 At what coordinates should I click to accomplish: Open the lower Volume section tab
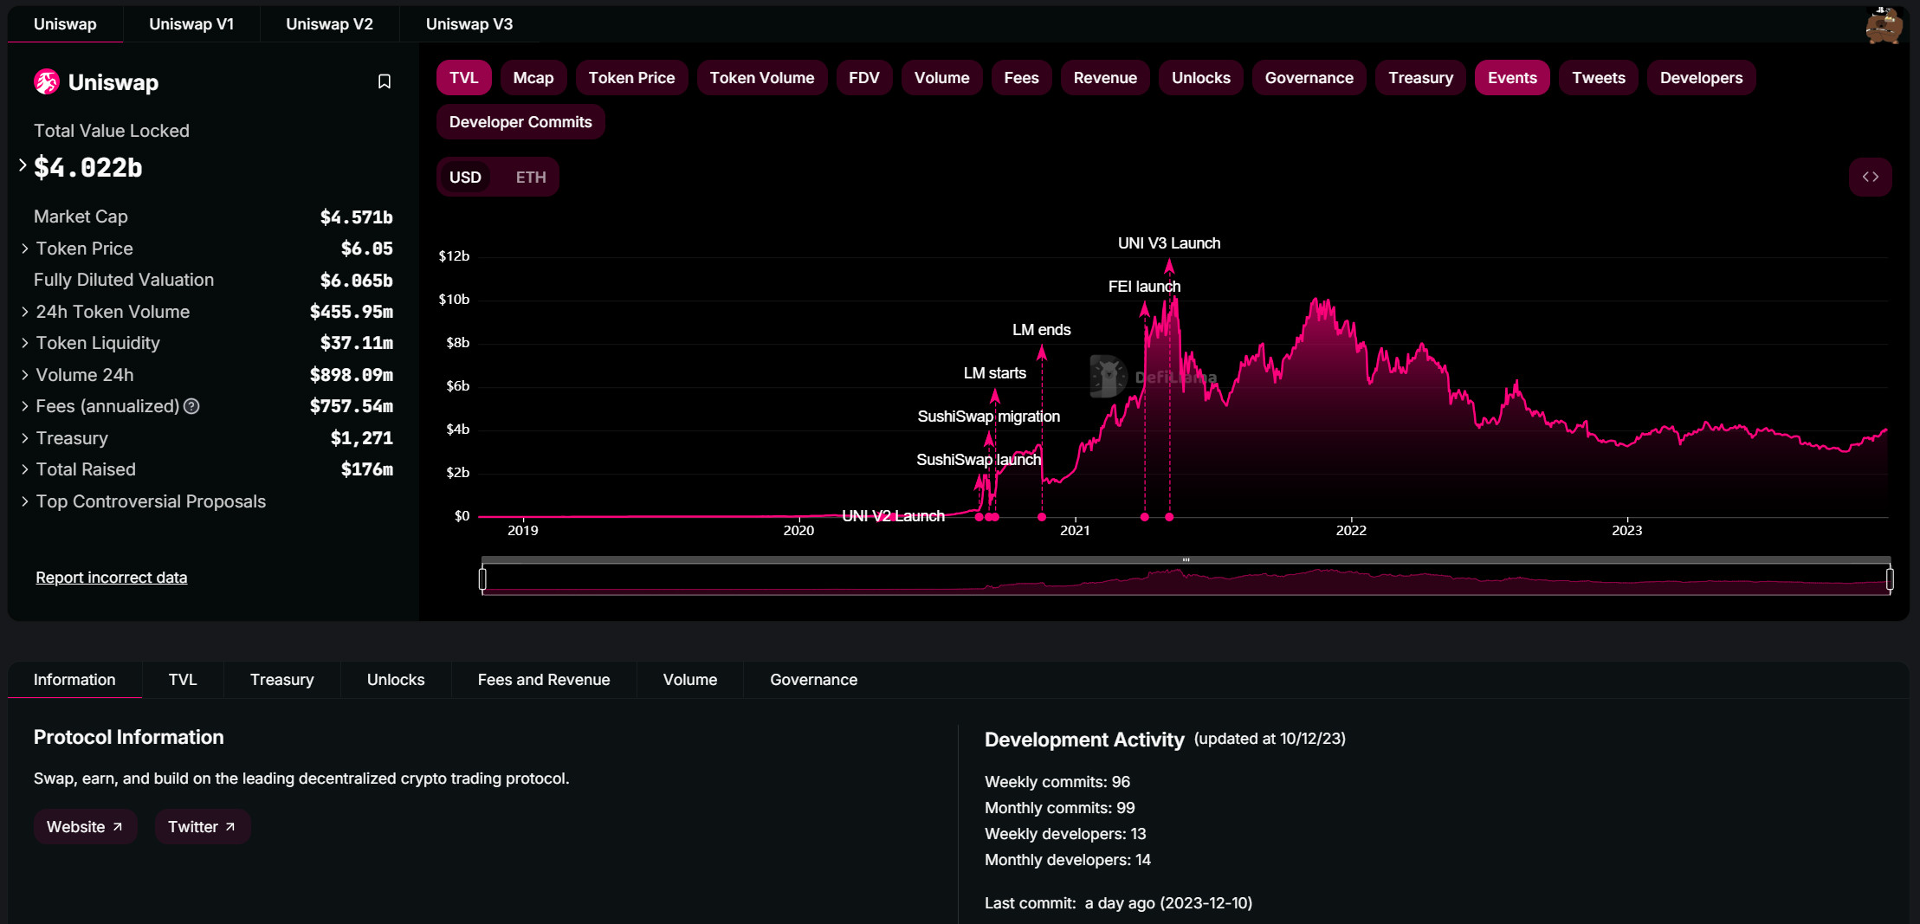point(690,680)
